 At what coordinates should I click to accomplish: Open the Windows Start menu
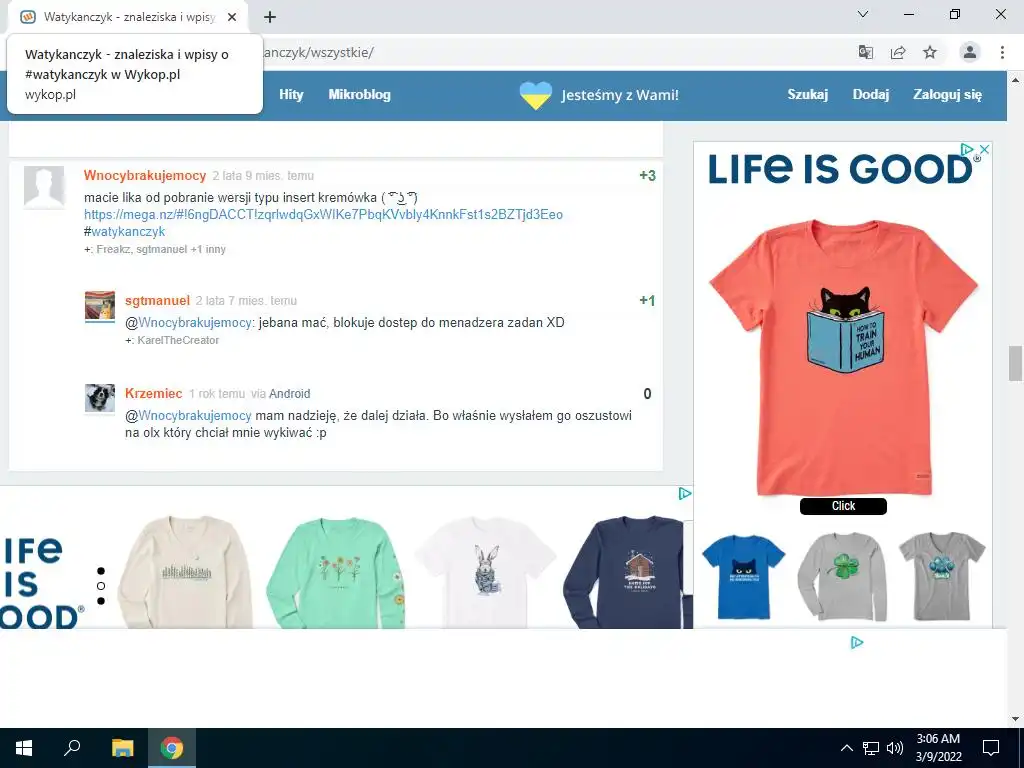24,748
